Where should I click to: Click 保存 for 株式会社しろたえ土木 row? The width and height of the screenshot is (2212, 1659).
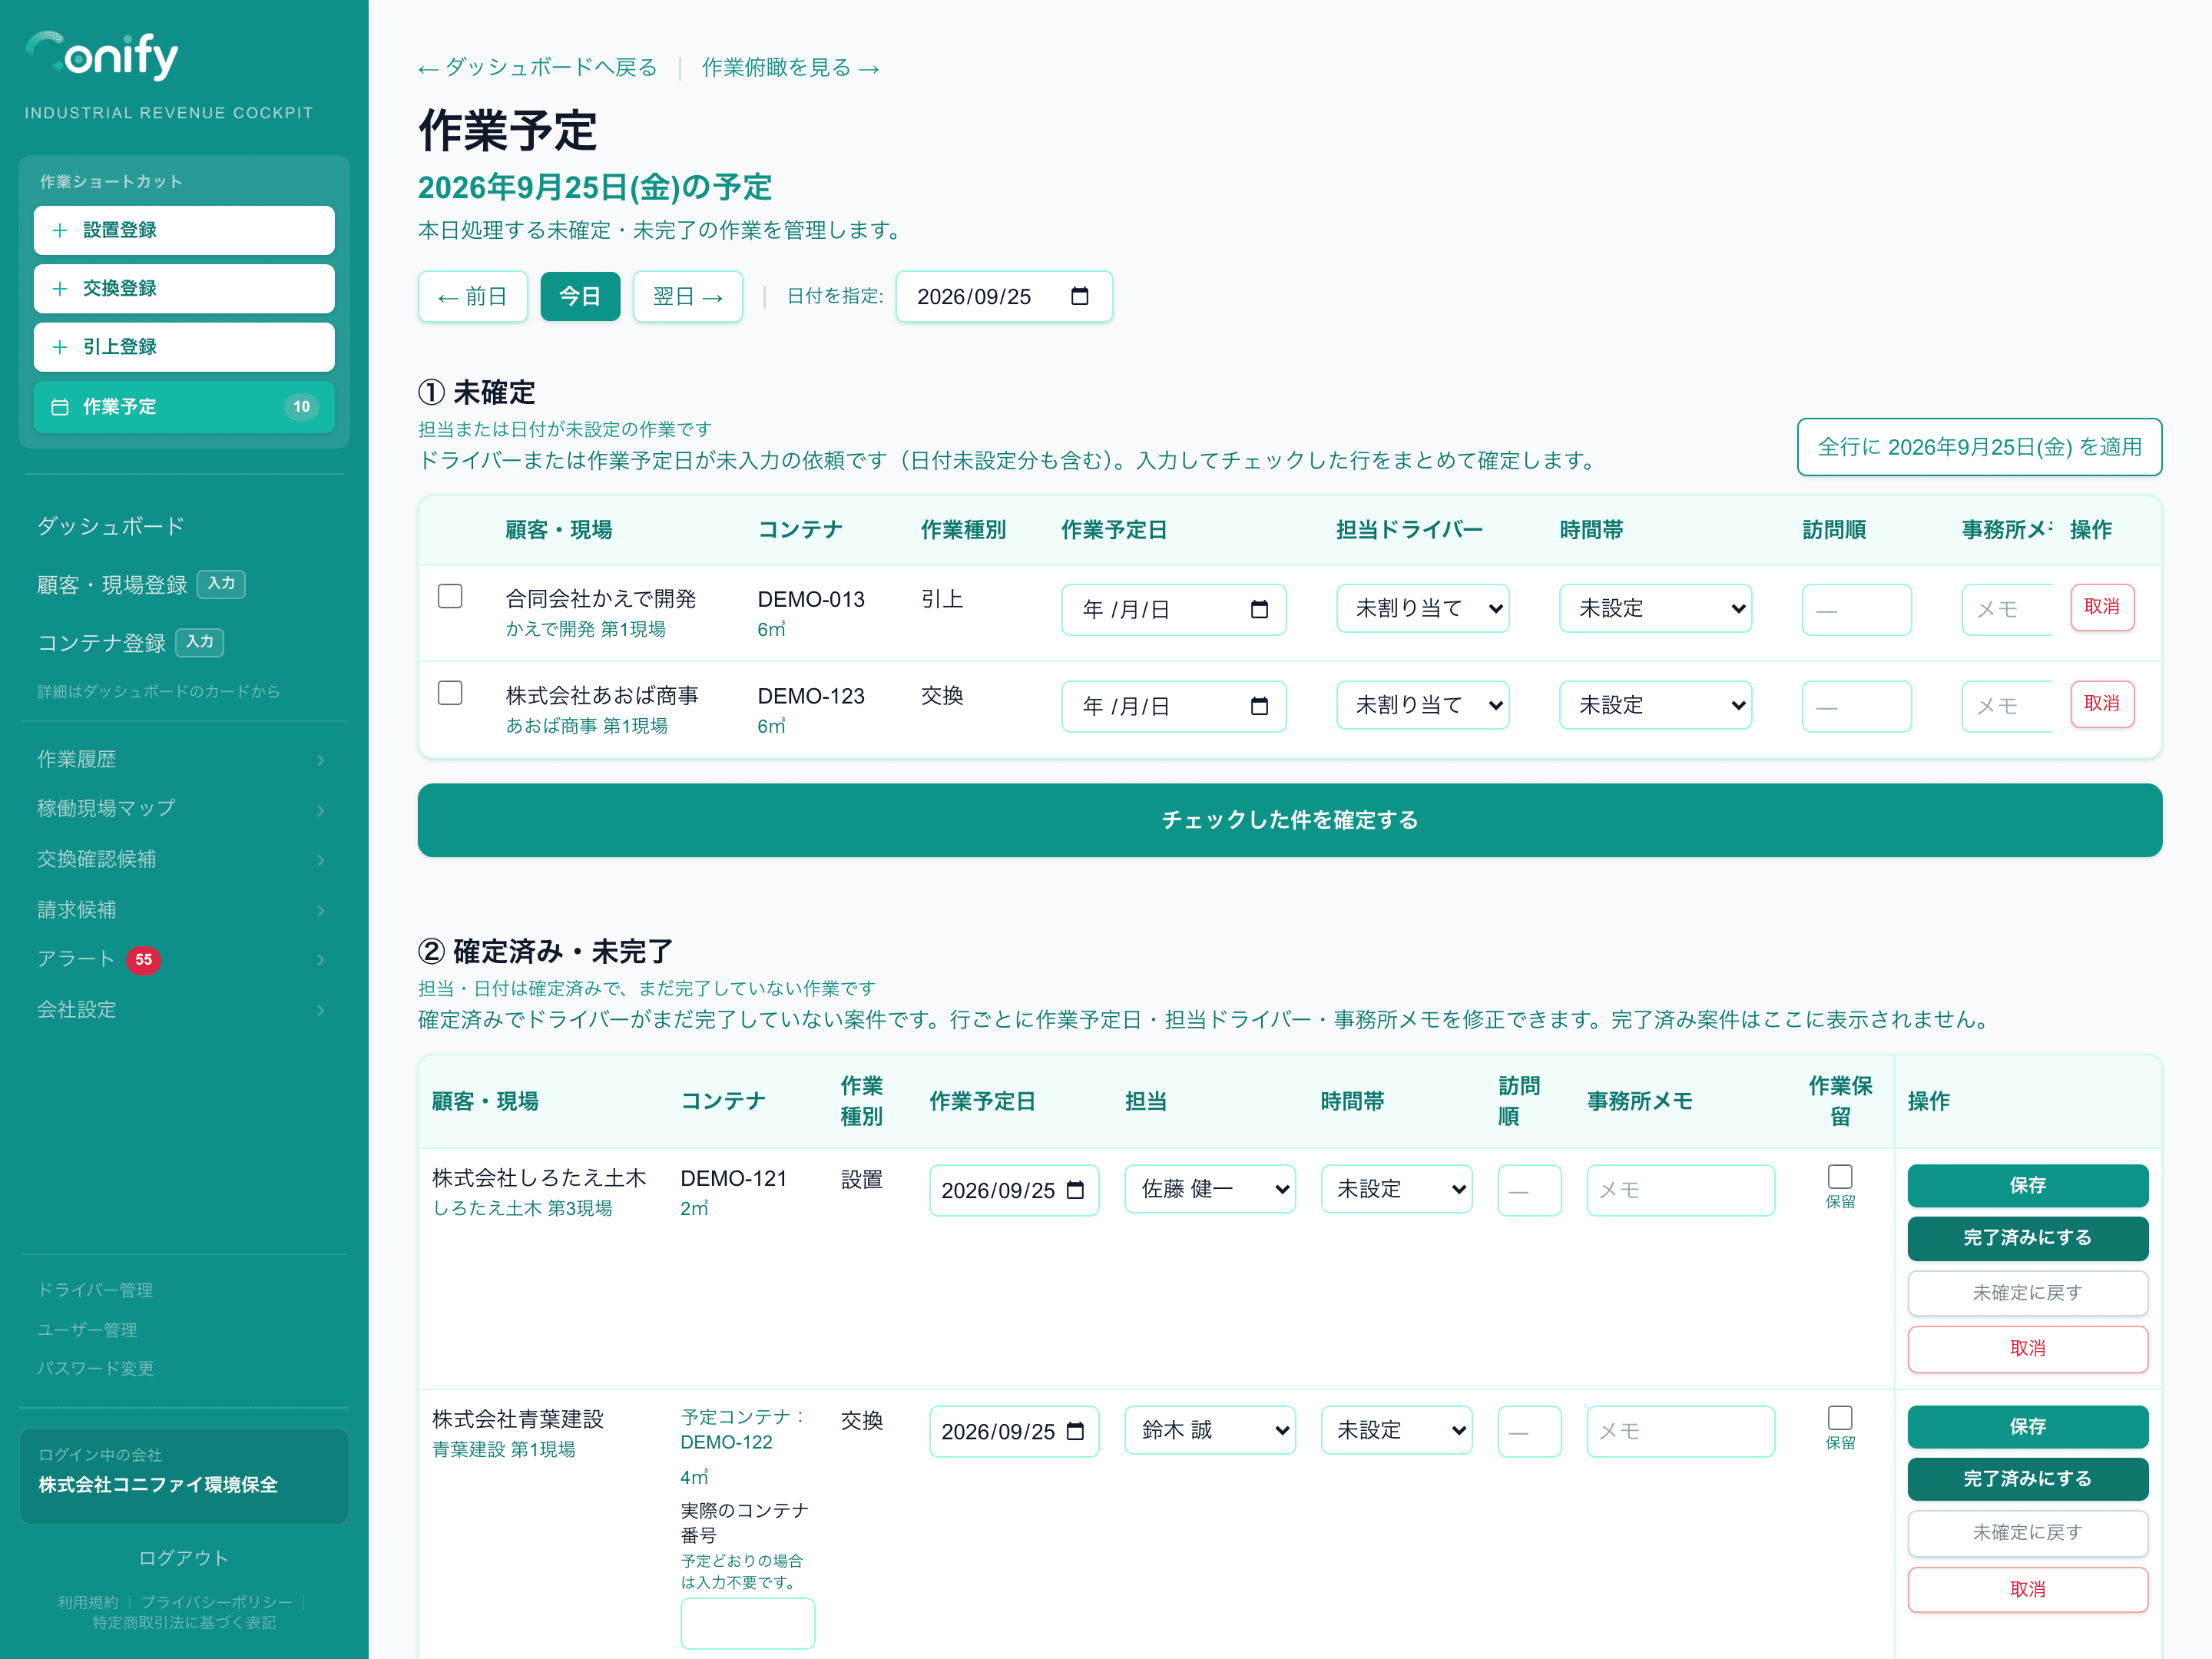2027,1185
